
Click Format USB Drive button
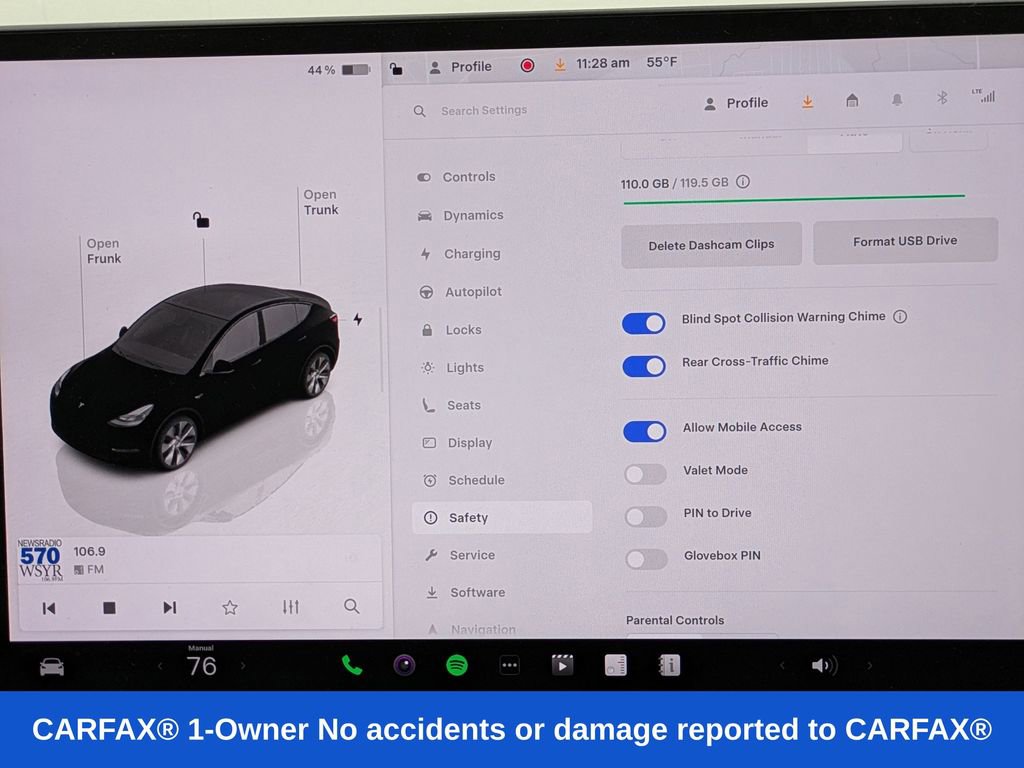[x=905, y=241]
